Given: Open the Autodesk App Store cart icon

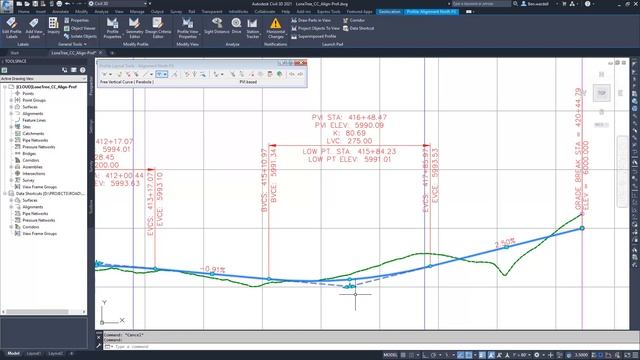Looking at the screenshot, I should click(x=564, y=4).
